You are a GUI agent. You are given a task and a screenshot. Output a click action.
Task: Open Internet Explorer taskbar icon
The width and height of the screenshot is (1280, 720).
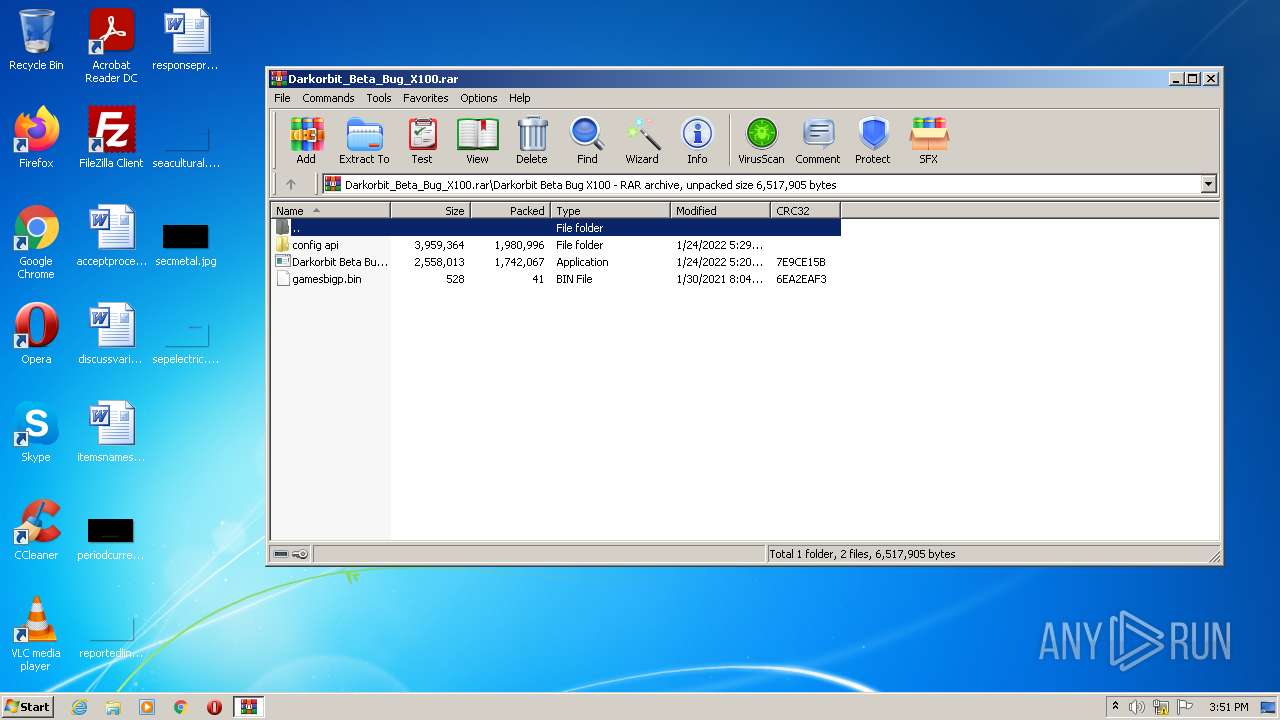coord(79,707)
